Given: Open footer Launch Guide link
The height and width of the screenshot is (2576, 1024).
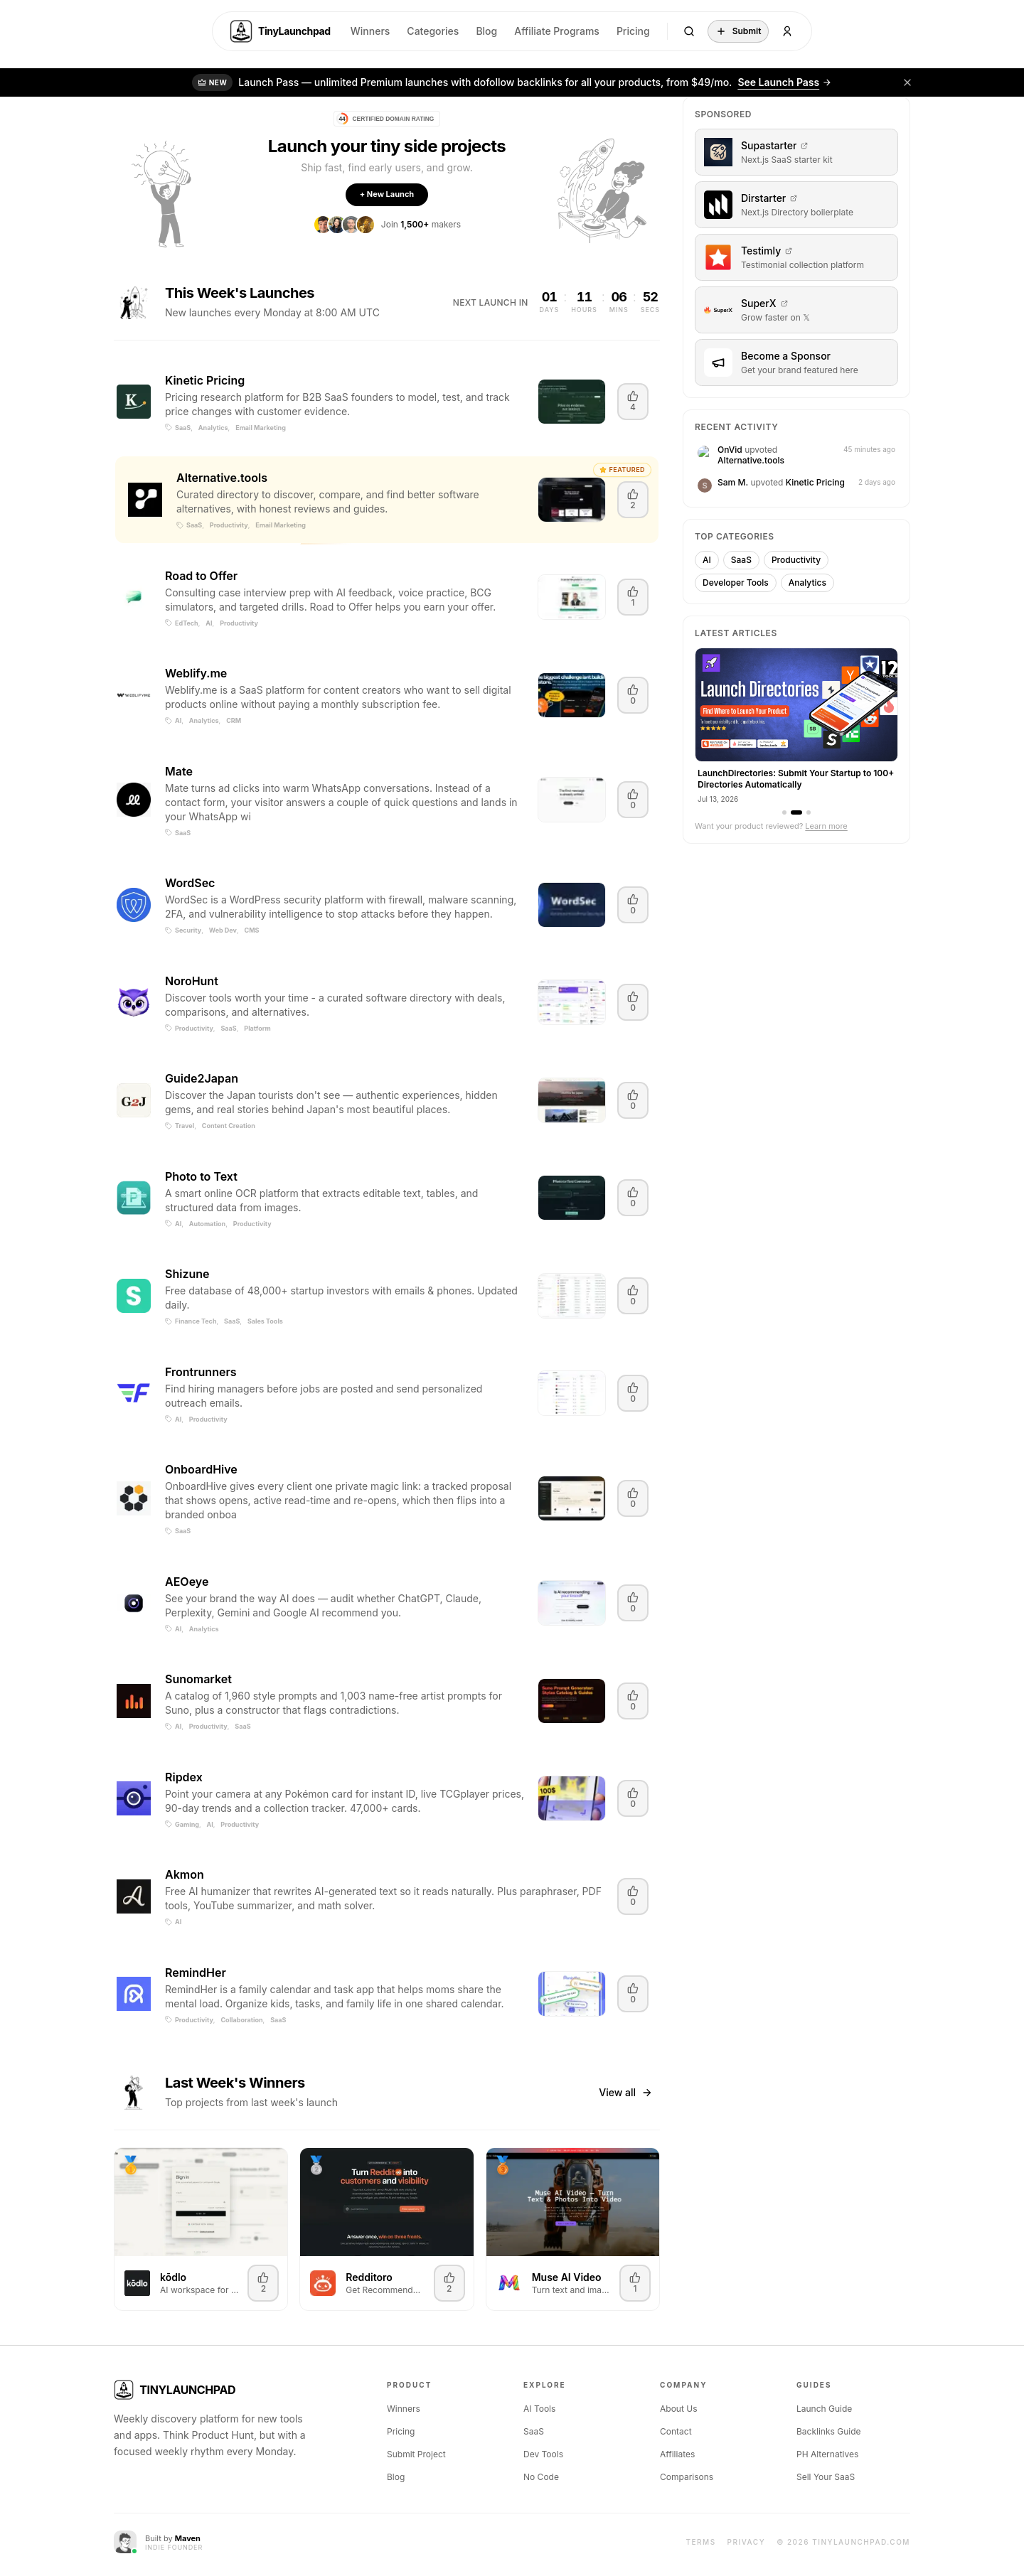Looking at the screenshot, I should click(824, 2409).
